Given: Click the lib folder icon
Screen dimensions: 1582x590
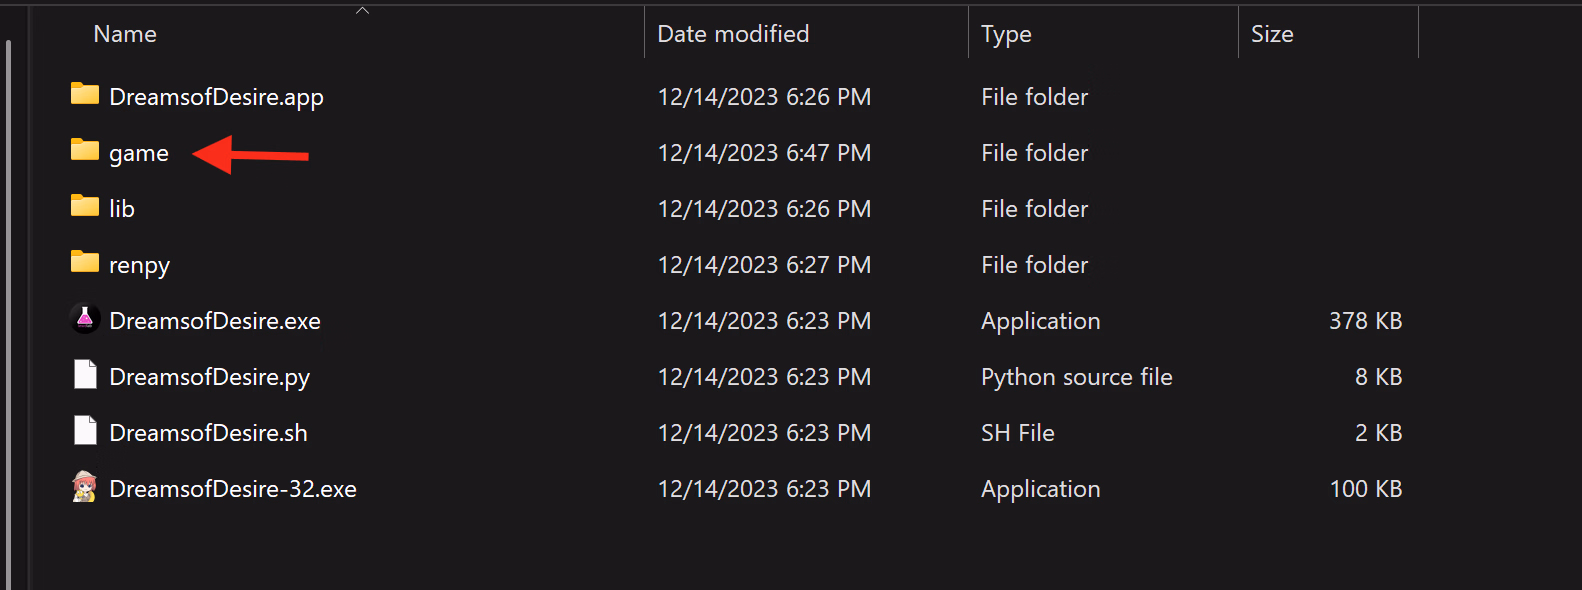Looking at the screenshot, I should click(85, 207).
